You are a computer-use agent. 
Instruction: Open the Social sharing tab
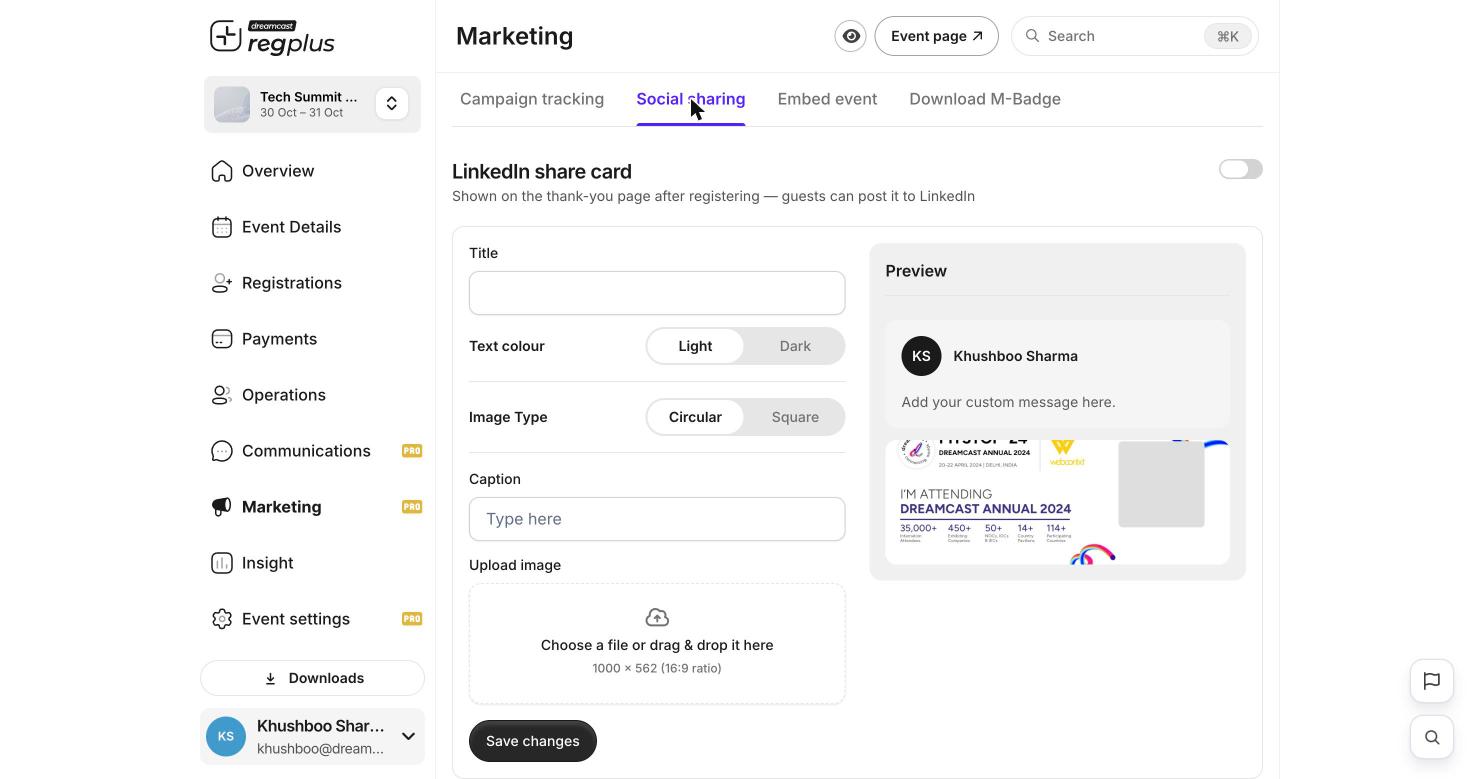pyautogui.click(x=691, y=99)
